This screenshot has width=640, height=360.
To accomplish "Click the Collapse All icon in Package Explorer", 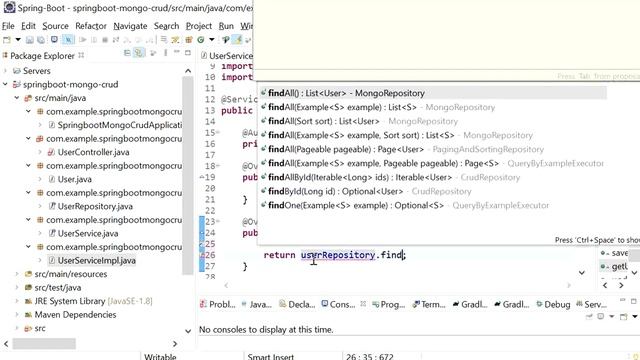I will pyautogui.click(x=127, y=53).
